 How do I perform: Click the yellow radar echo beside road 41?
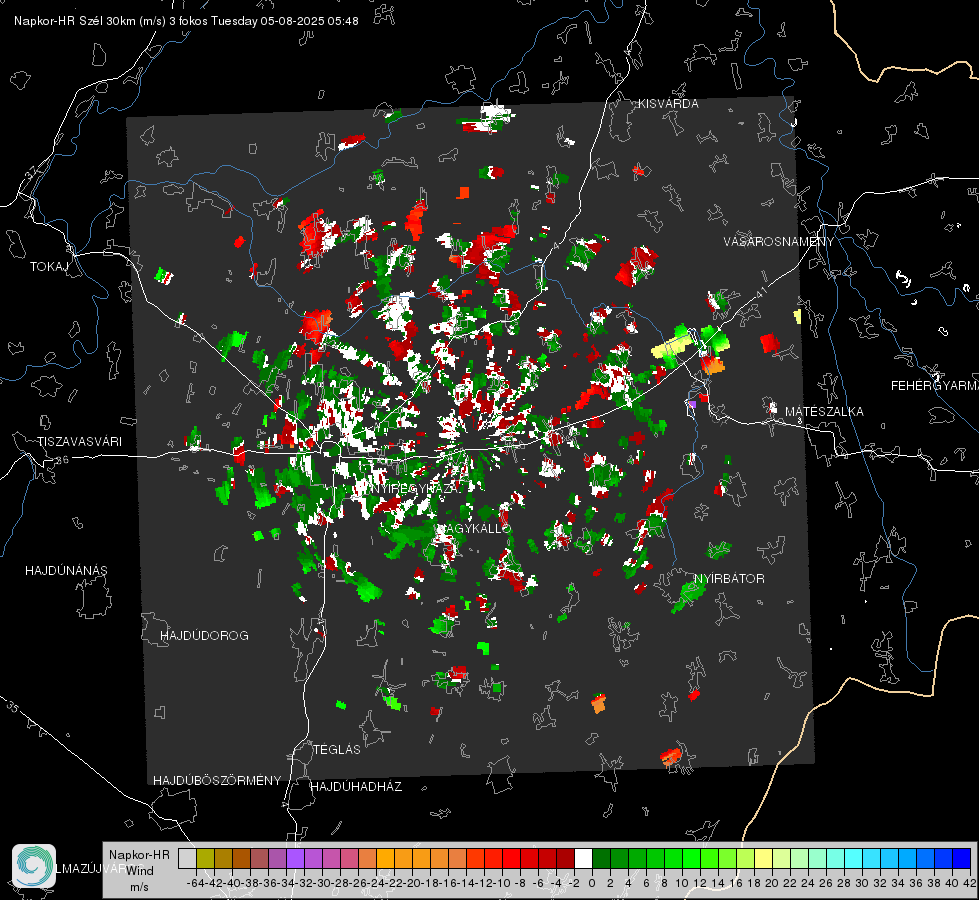point(672,346)
